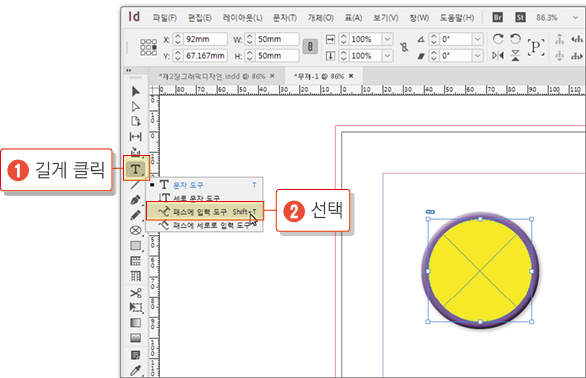Click the W width stepper arrows

tap(249, 39)
